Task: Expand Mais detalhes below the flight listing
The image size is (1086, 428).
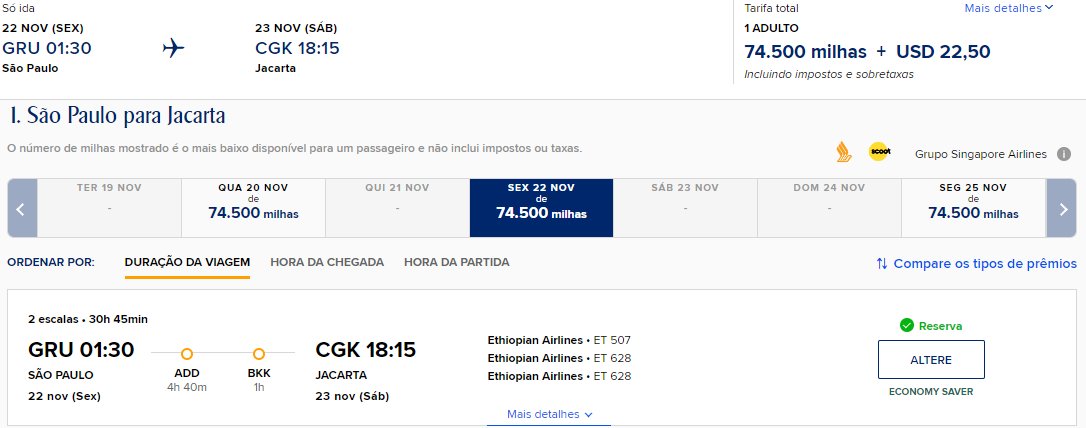Action: pyautogui.click(x=549, y=414)
